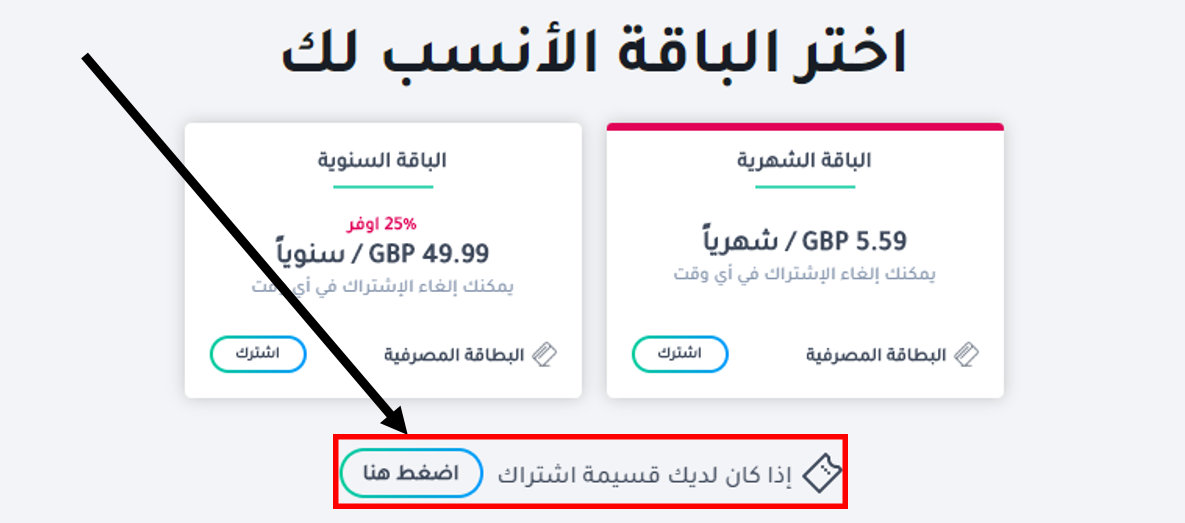Click cancel-anytime note under annual price
1185x523 pixels.
point(382,286)
